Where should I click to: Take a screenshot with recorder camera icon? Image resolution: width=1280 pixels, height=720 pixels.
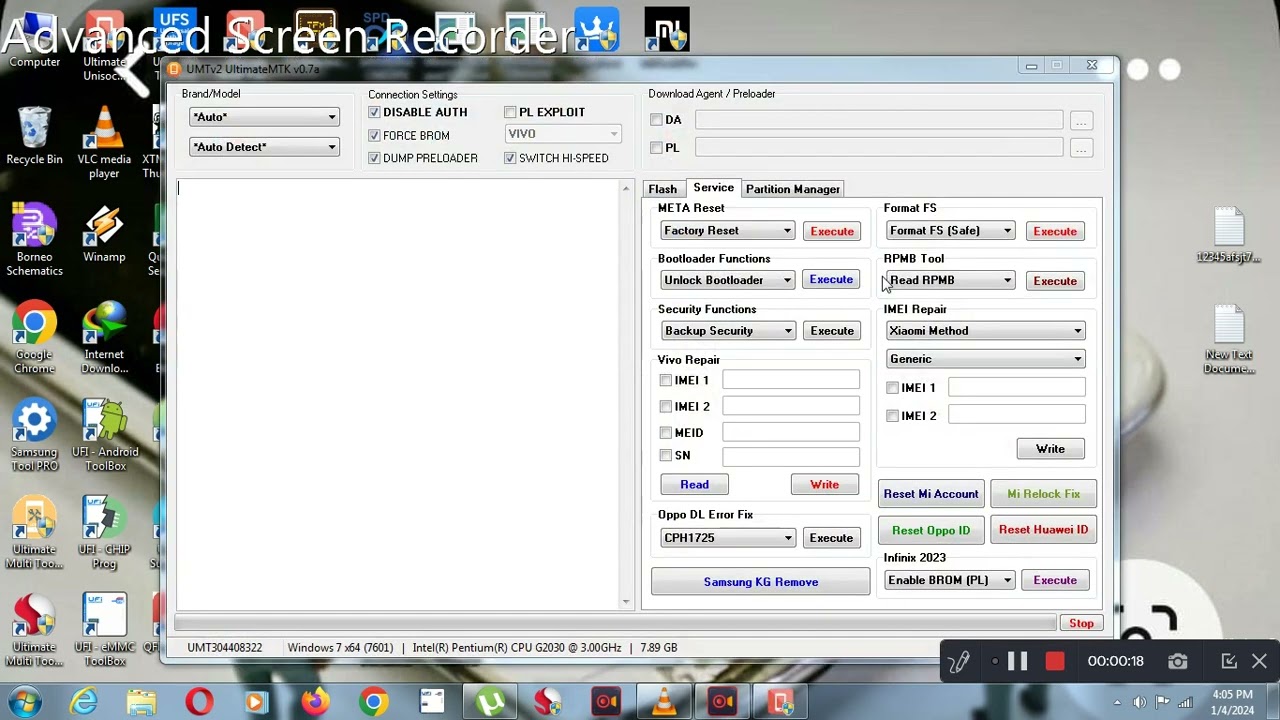click(x=1177, y=661)
